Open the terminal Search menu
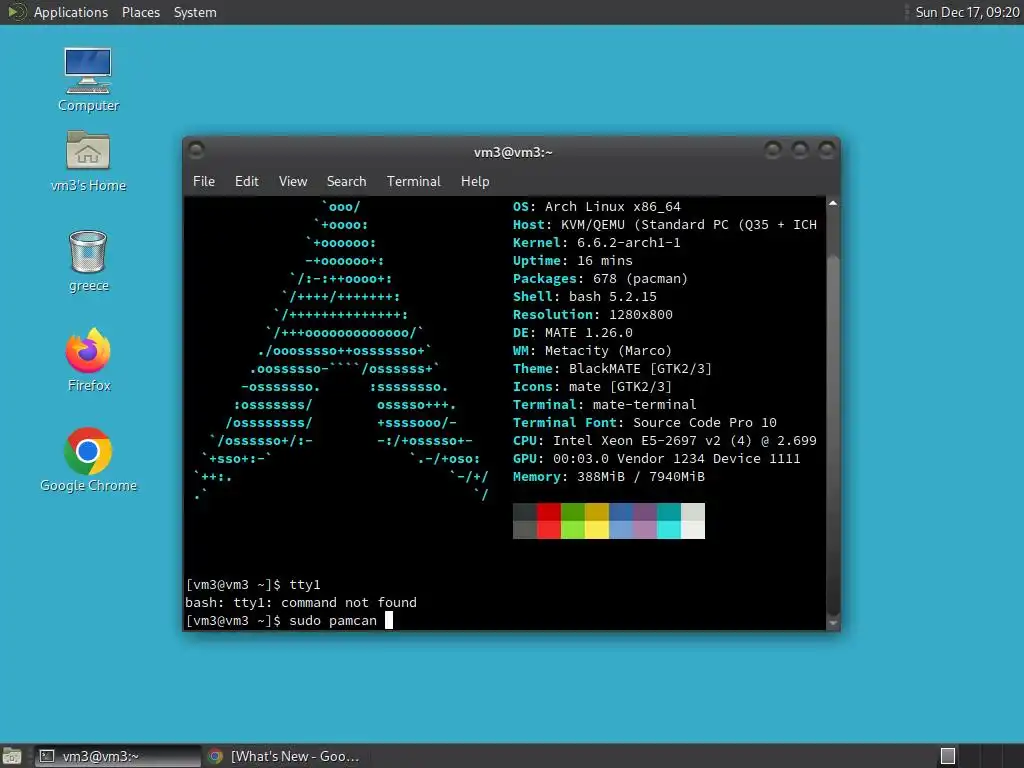 (x=347, y=181)
